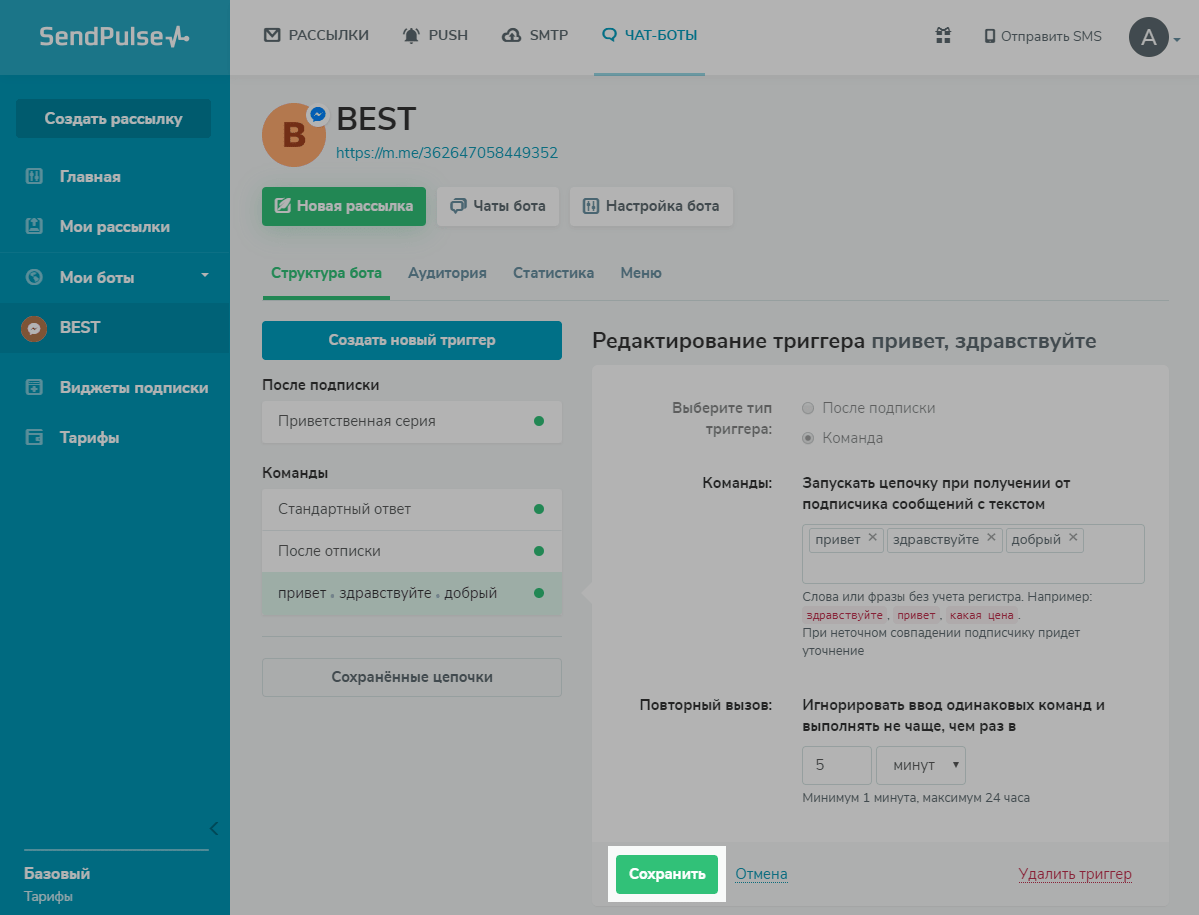Click the repeat interval number field
Viewport: 1199px width, 915px height.
[x=837, y=765]
